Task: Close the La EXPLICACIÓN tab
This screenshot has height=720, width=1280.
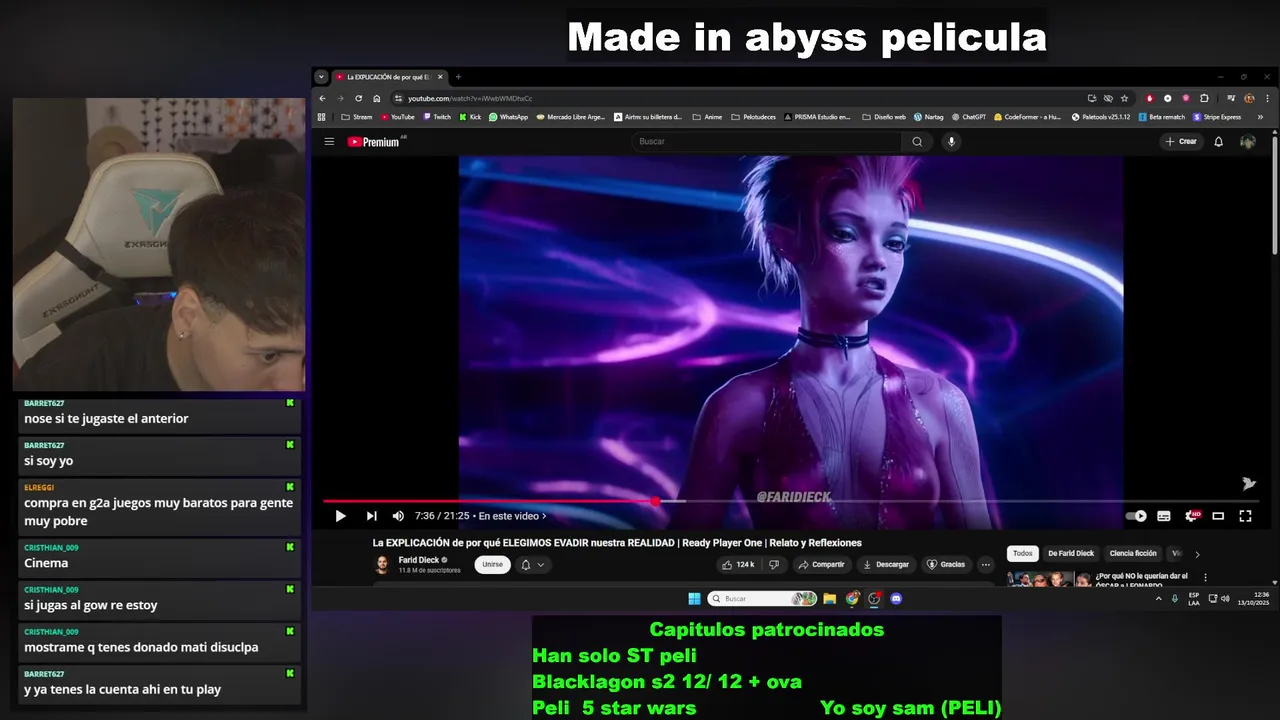Action: (440, 76)
